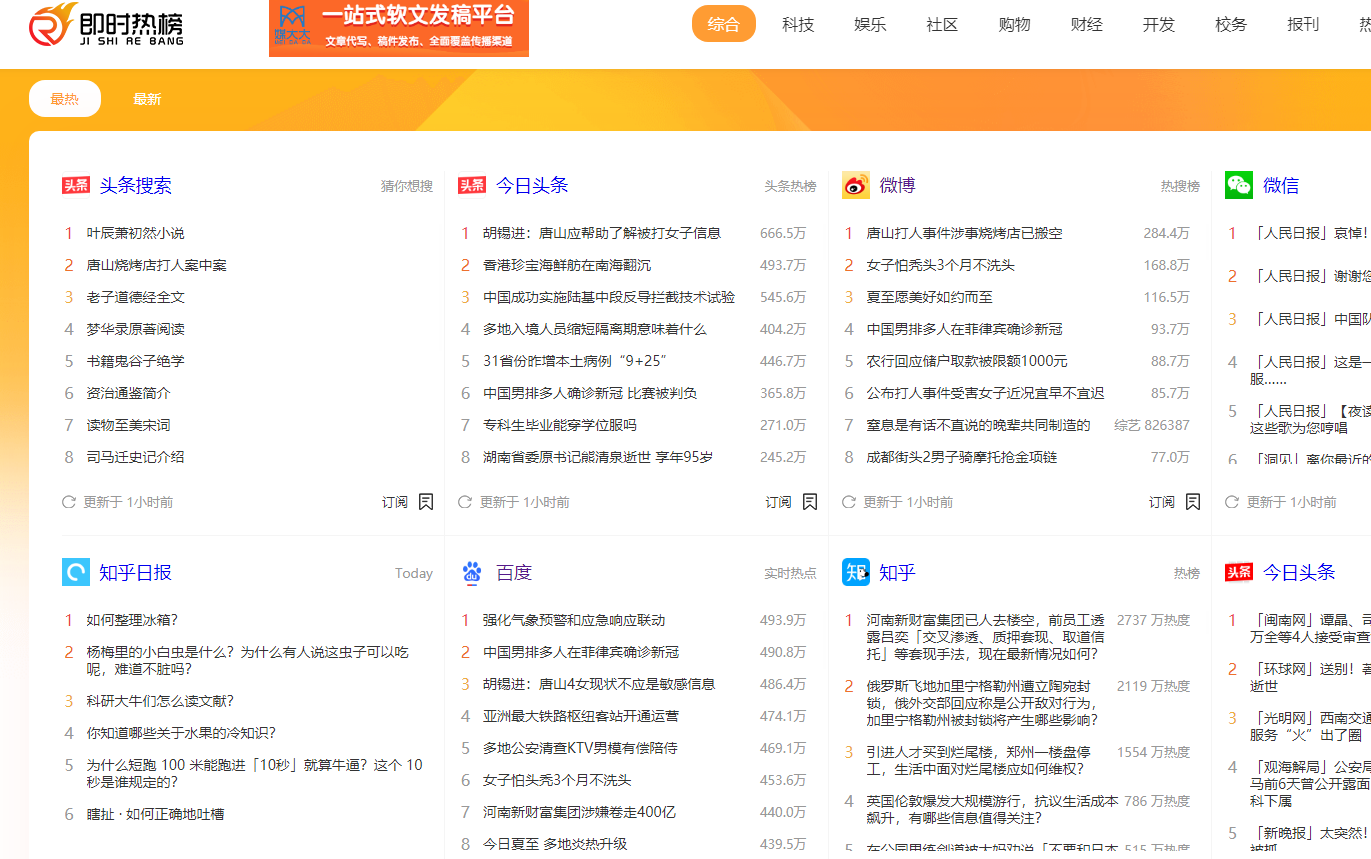
Task: Open the 知乎 card title
Action: coord(898,572)
